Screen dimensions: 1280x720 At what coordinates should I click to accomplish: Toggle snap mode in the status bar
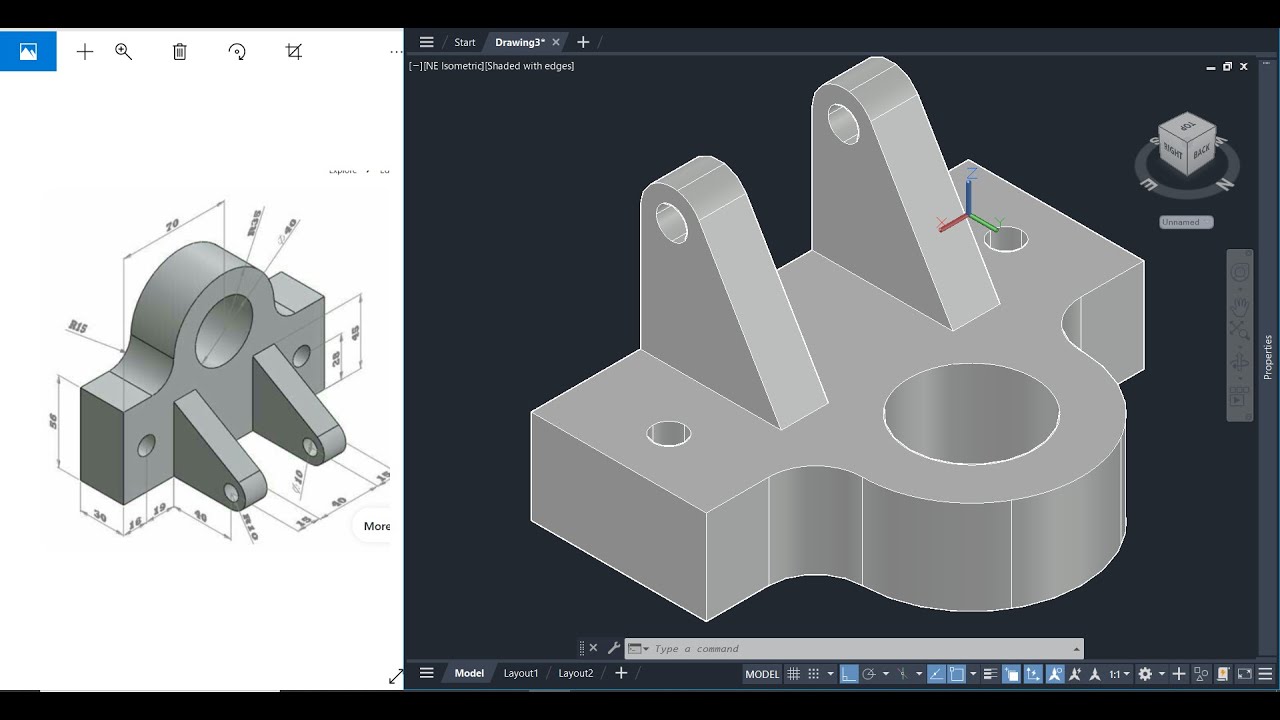(x=814, y=674)
